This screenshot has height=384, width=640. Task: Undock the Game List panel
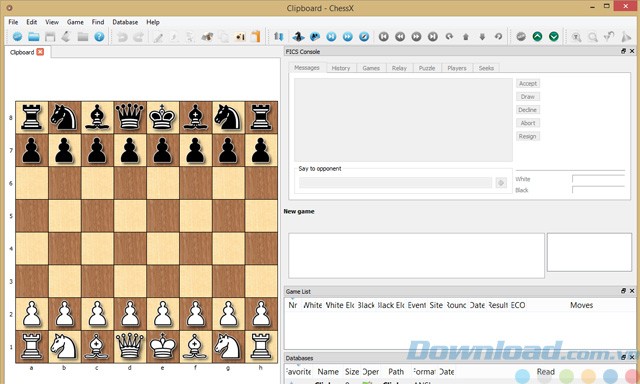coord(623,291)
